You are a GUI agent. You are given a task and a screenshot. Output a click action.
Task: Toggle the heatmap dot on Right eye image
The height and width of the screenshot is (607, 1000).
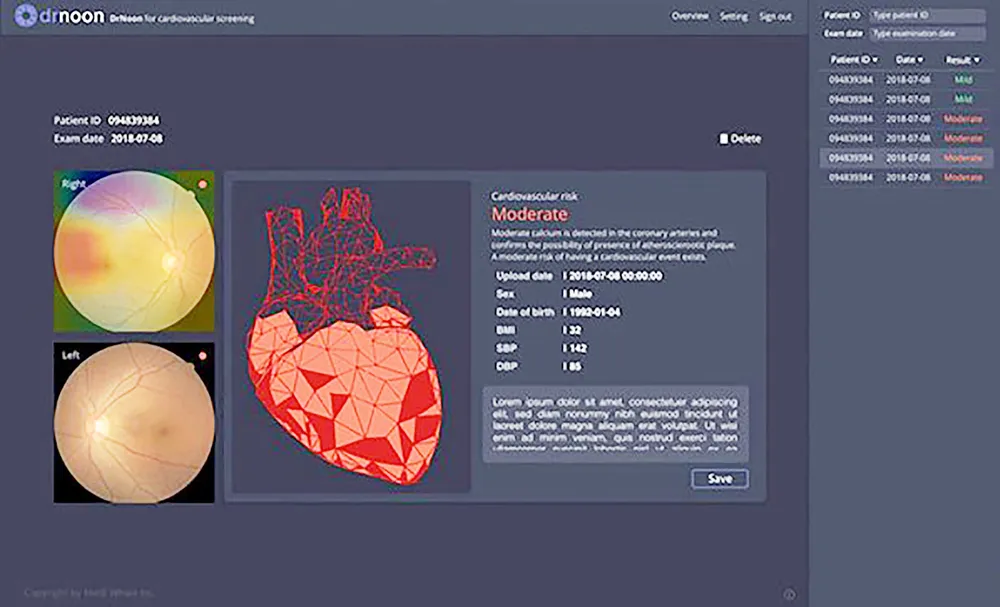point(202,184)
